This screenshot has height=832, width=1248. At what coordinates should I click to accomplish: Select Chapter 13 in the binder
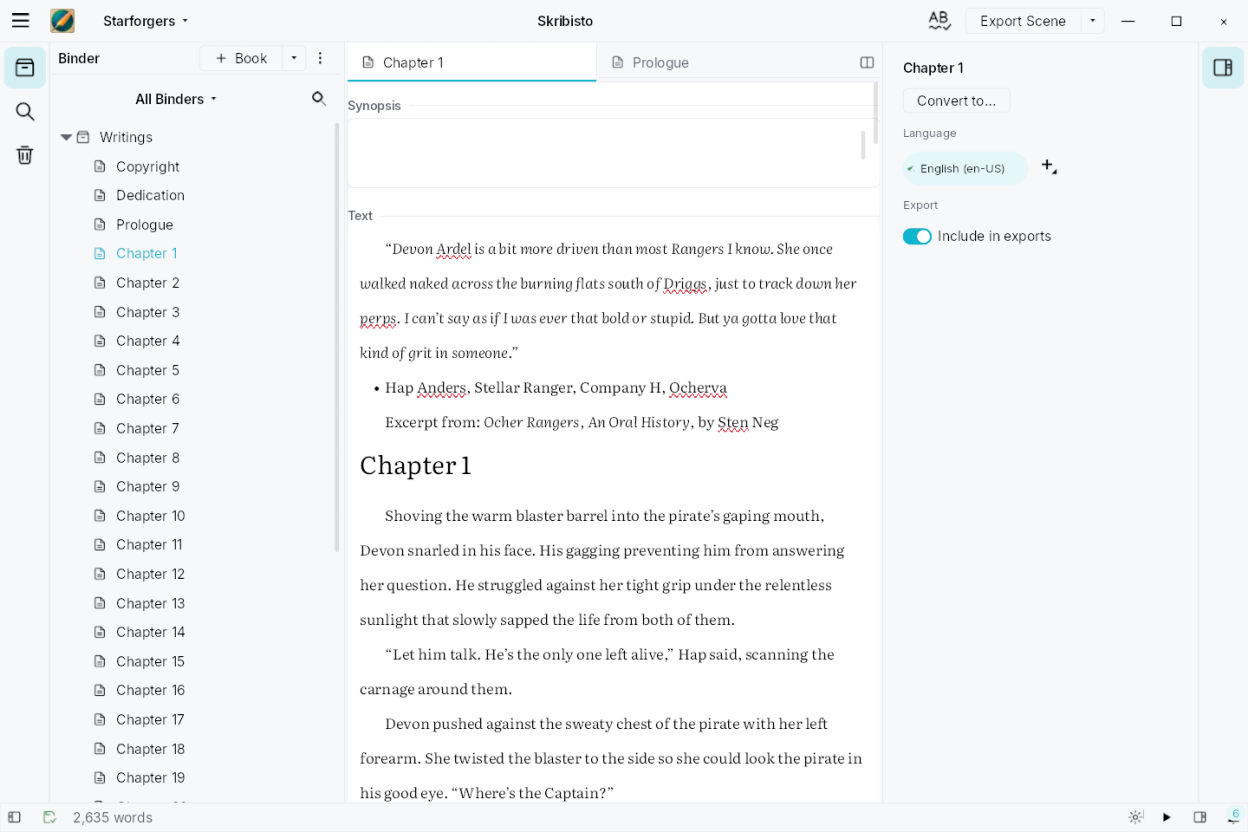click(x=151, y=603)
